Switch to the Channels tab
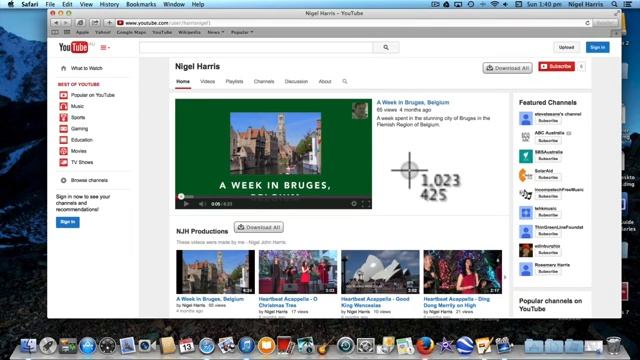Viewport: 640px width, 360px height. pos(264,82)
